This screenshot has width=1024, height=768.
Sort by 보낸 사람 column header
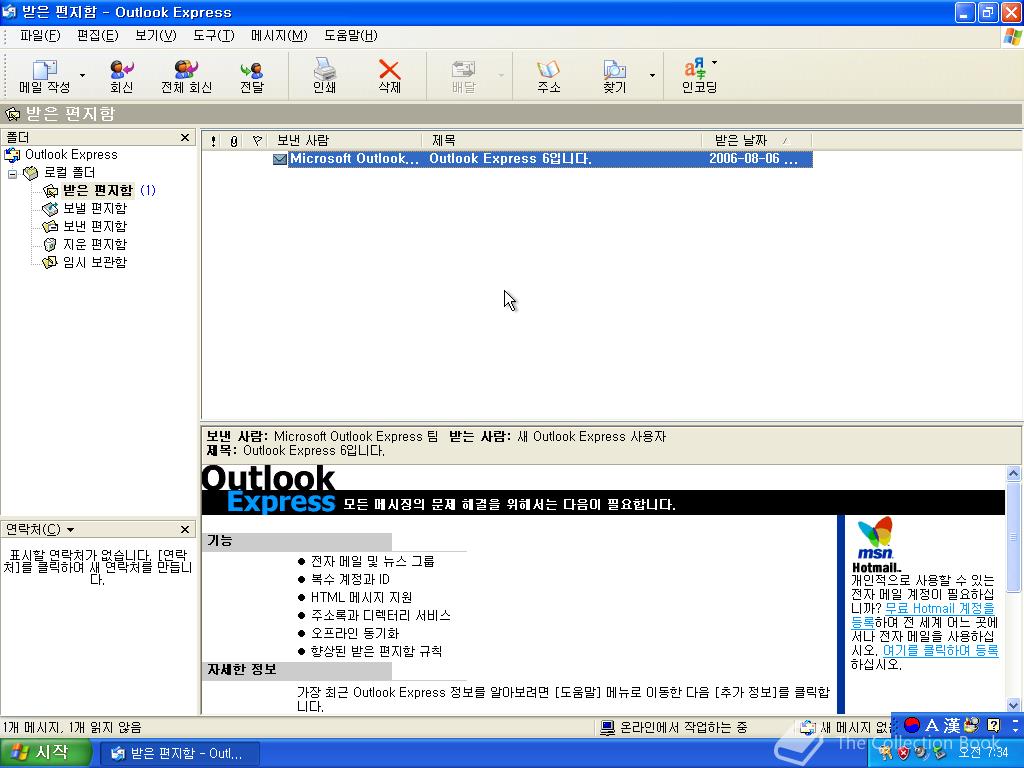point(345,140)
